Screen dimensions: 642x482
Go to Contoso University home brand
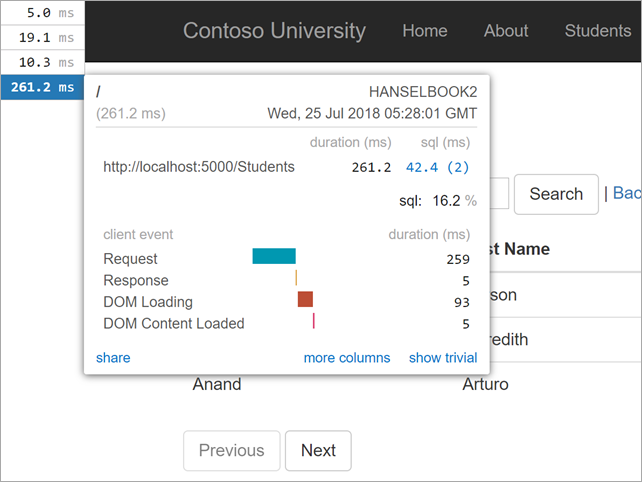(274, 31)
